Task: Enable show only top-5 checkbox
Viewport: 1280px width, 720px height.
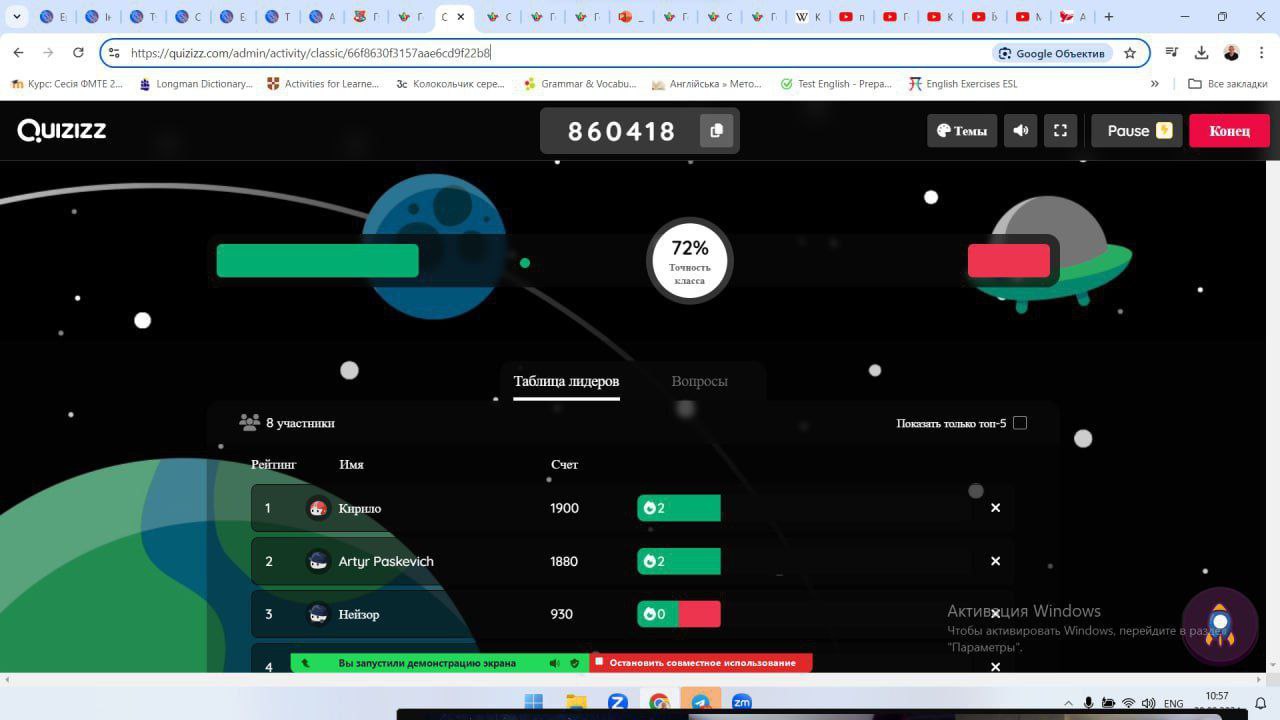Action: pos(1020,423)
